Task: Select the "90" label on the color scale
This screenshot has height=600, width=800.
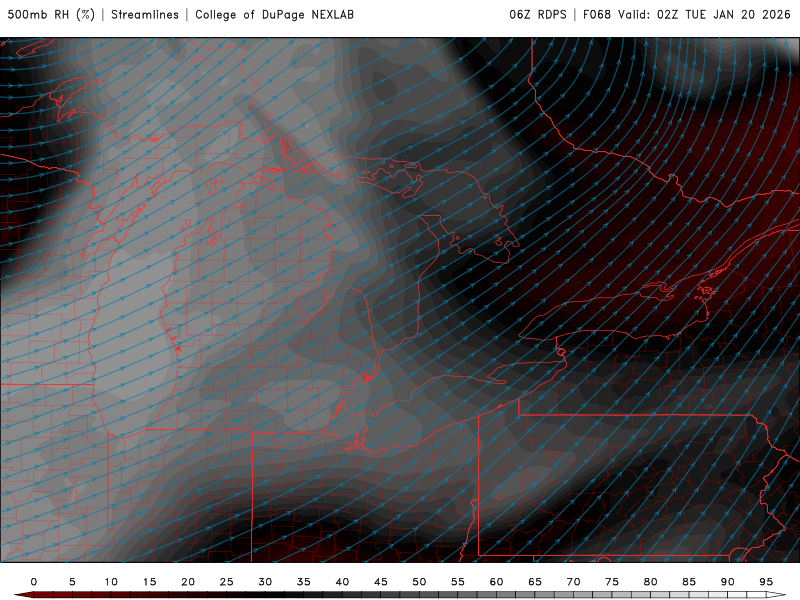Action: point(728,582)
